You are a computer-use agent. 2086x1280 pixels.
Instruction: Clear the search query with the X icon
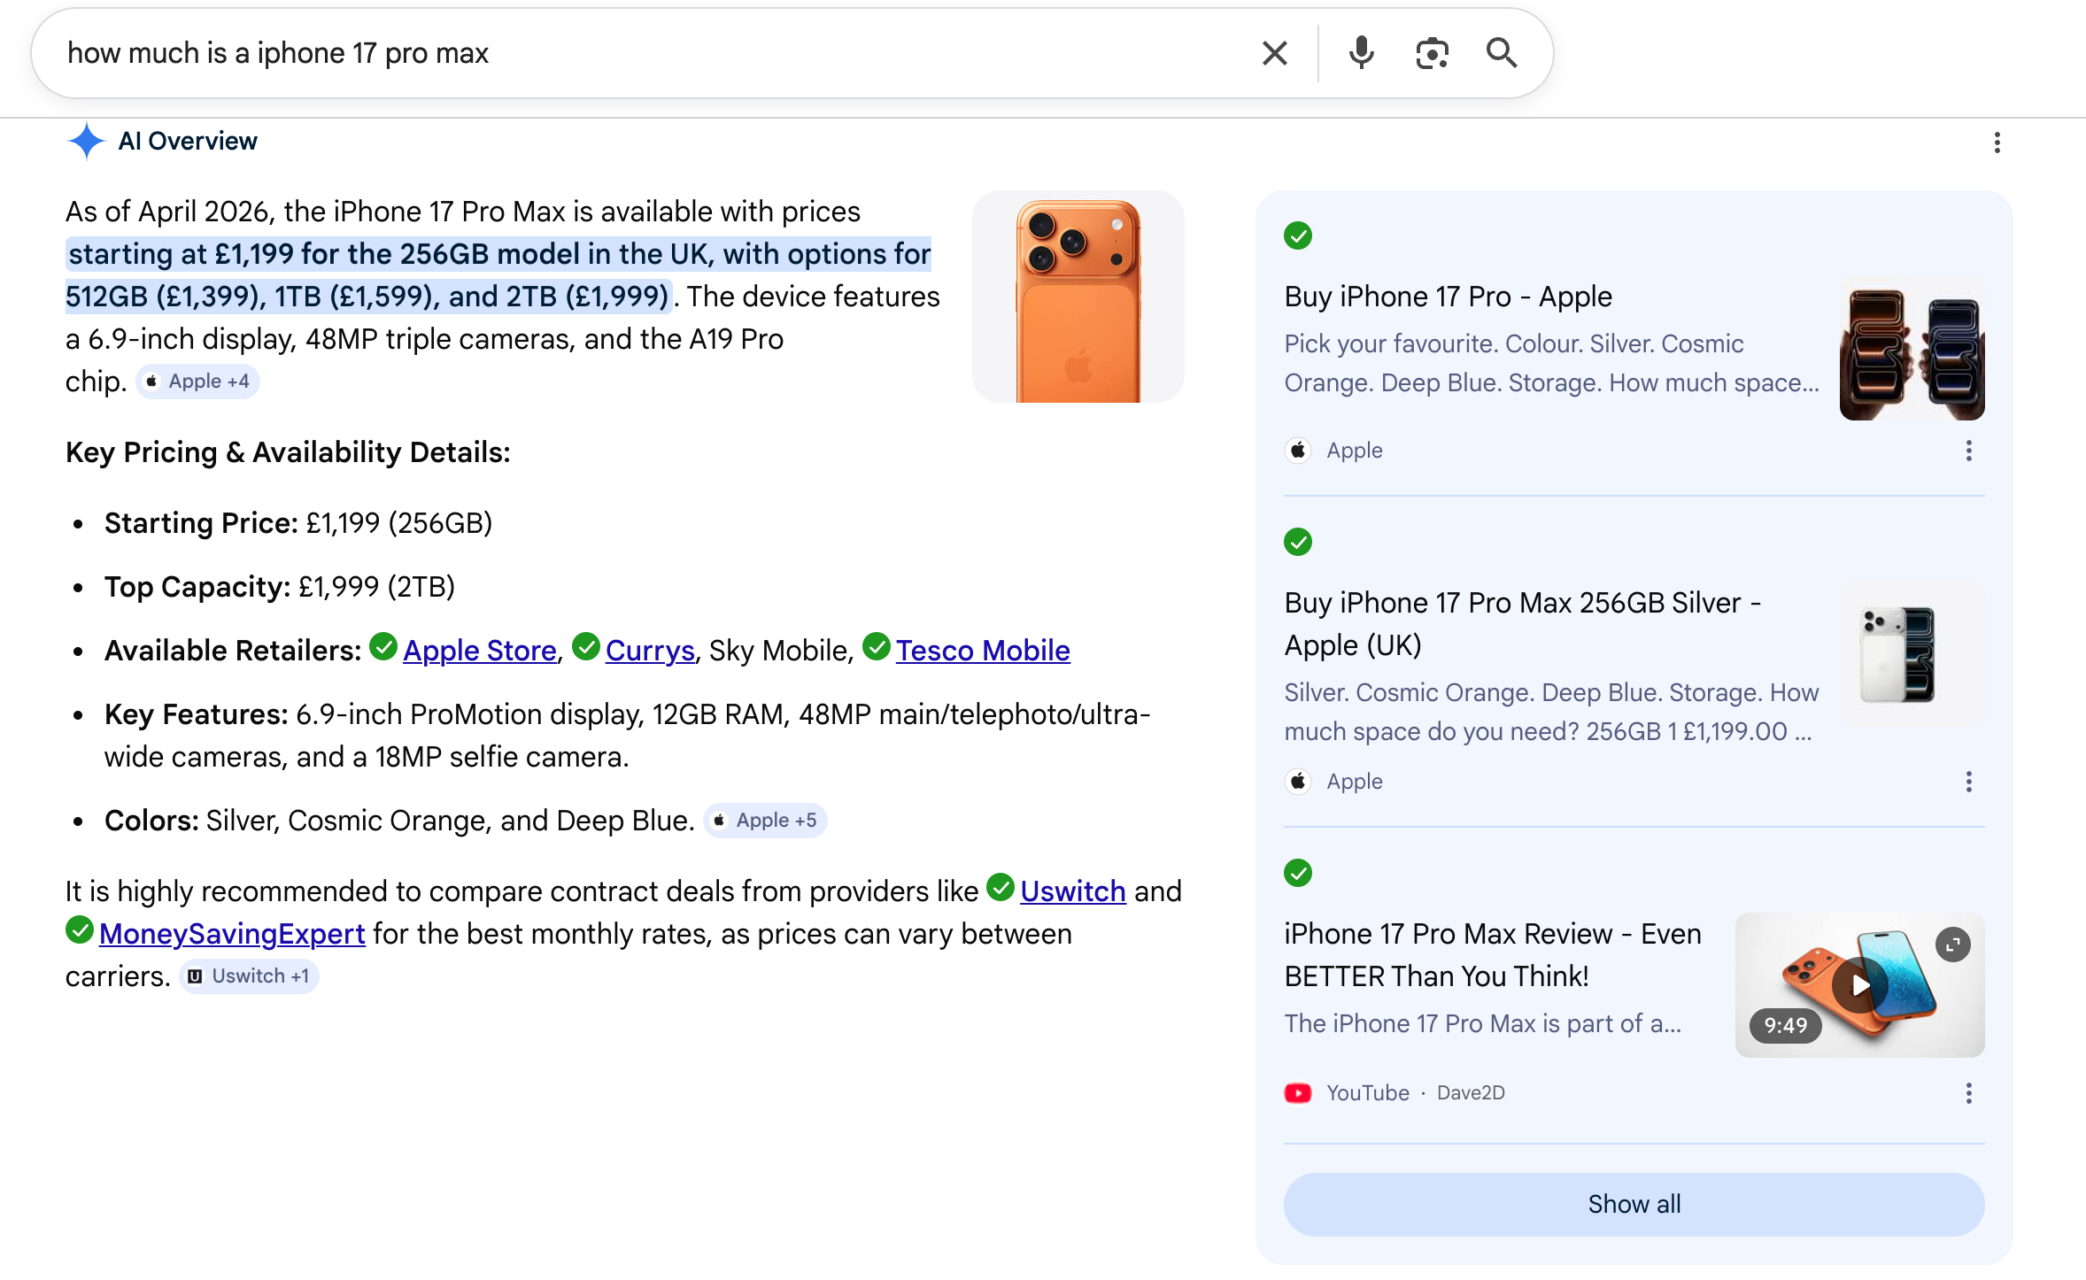1274,53
